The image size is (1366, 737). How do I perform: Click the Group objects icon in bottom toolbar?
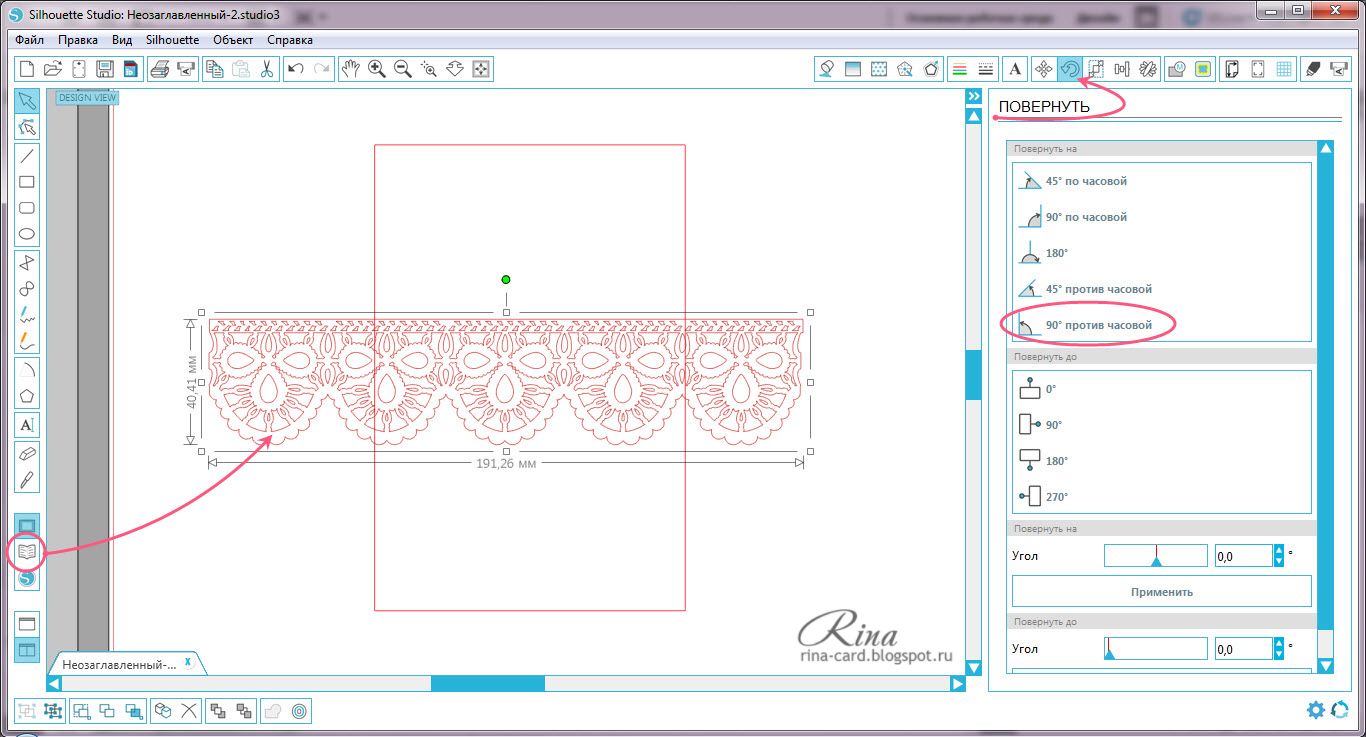pos(27,711)
